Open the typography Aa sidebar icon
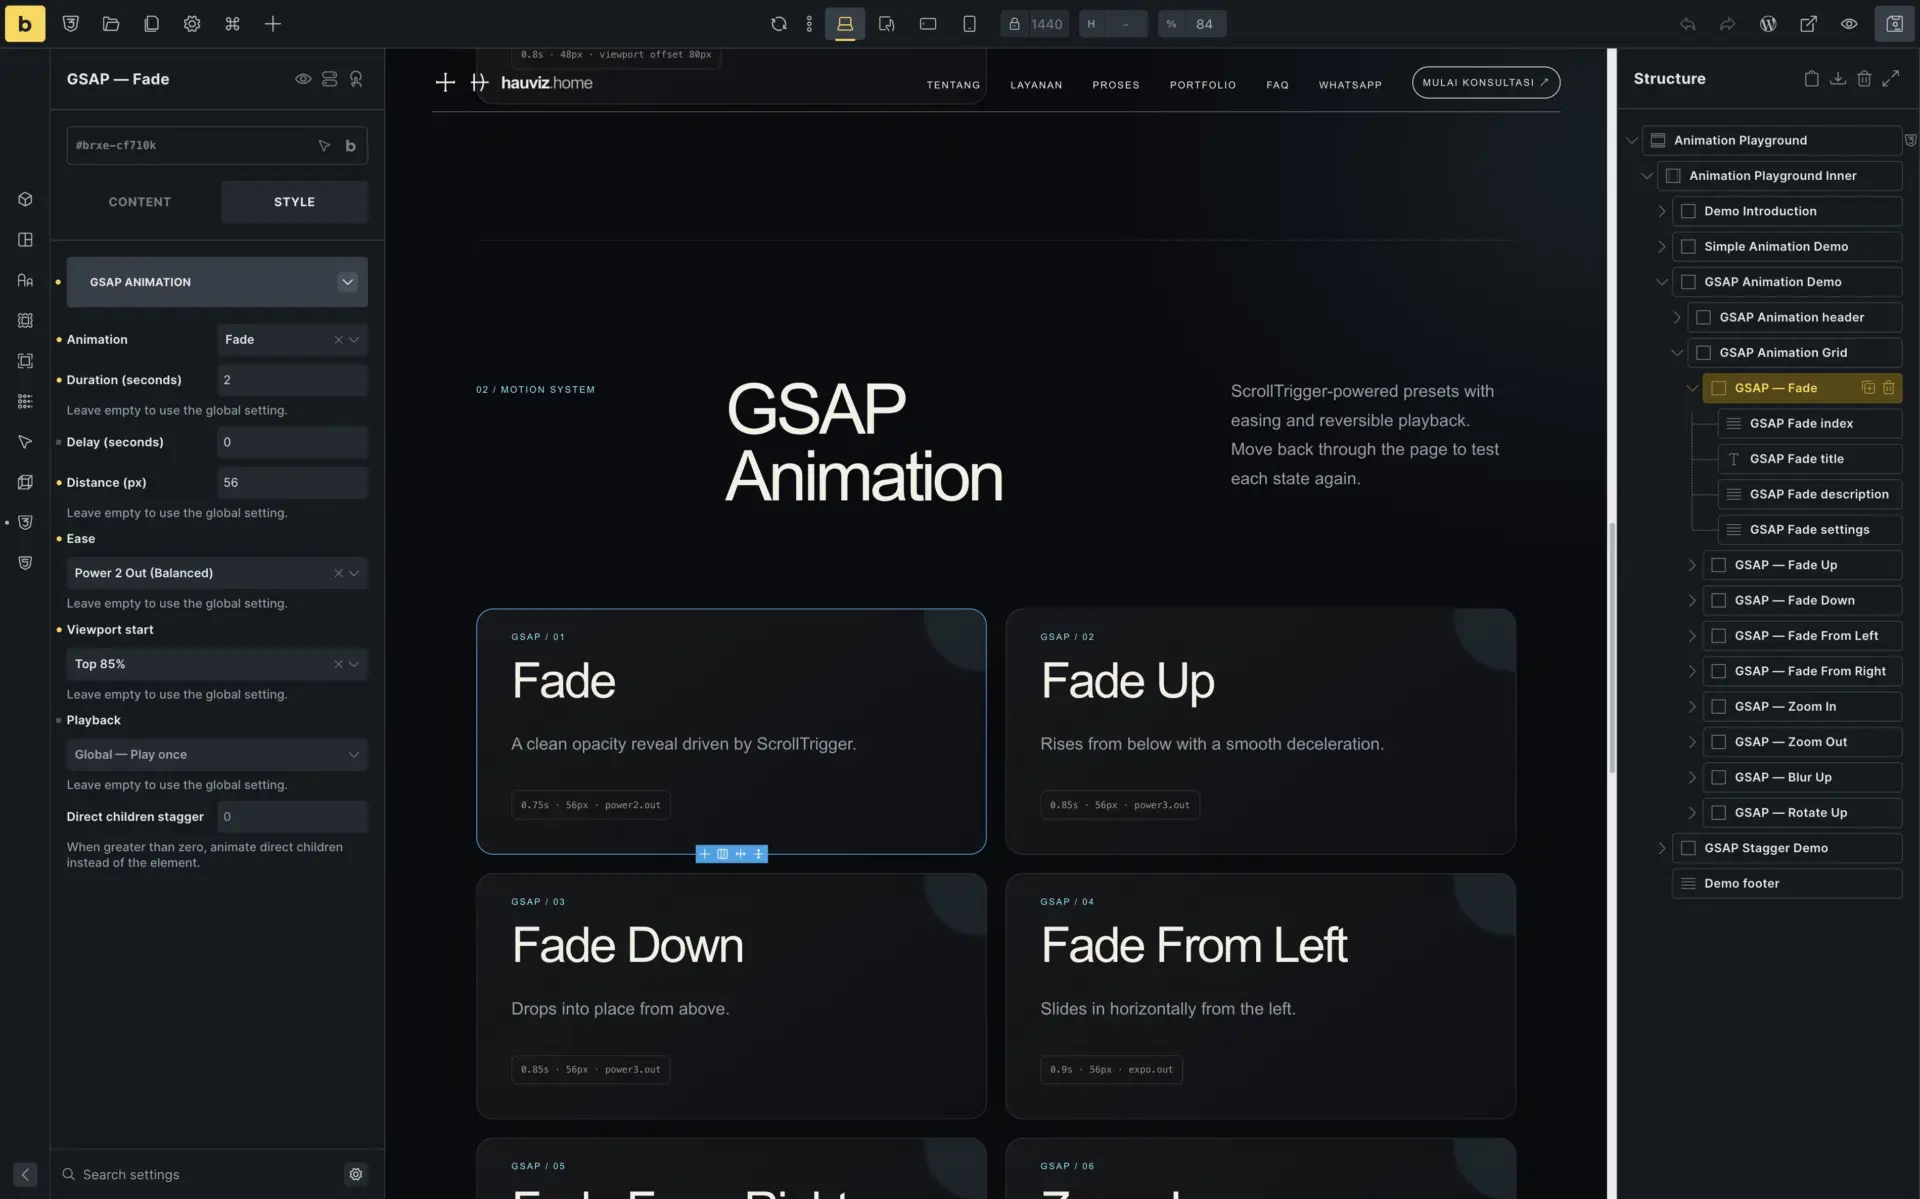Image resolution: width=1920 pixels, height=1199 pixels. (25, 280)
